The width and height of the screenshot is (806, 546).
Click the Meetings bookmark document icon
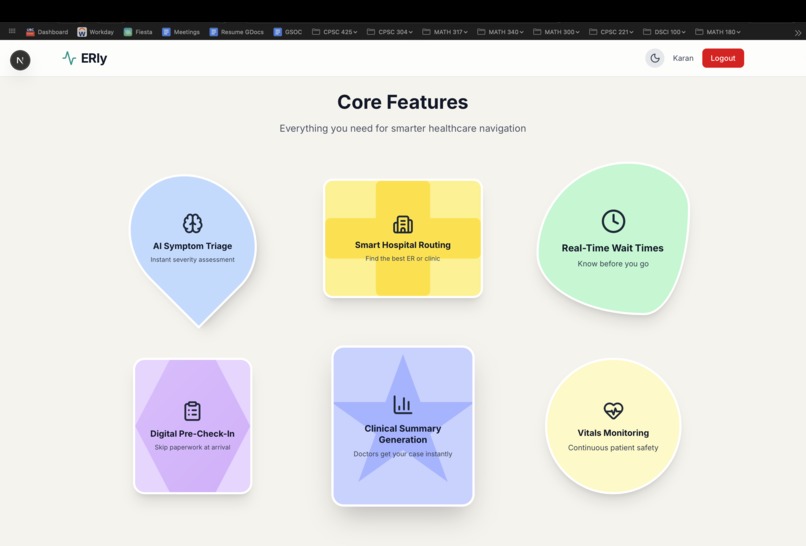click(x=166, y=32)
